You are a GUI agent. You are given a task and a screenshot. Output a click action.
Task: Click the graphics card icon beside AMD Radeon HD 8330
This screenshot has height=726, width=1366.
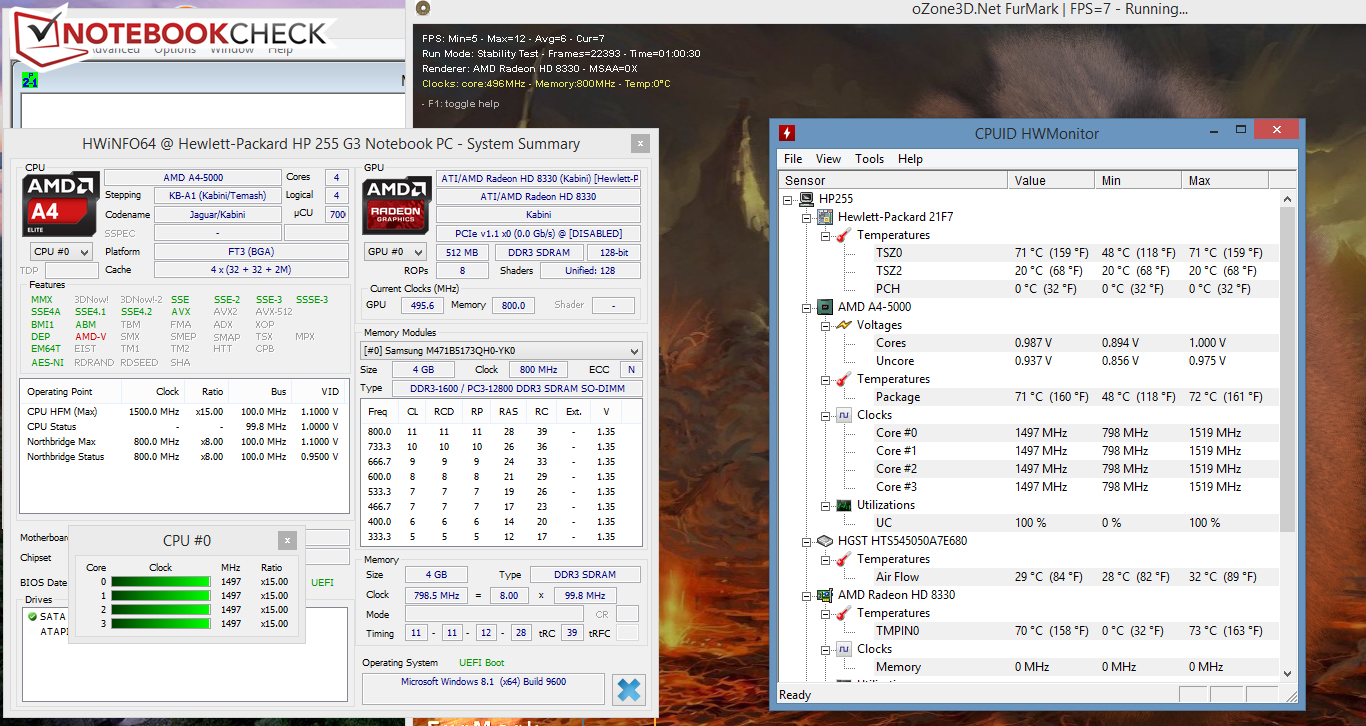click(825, 595)
